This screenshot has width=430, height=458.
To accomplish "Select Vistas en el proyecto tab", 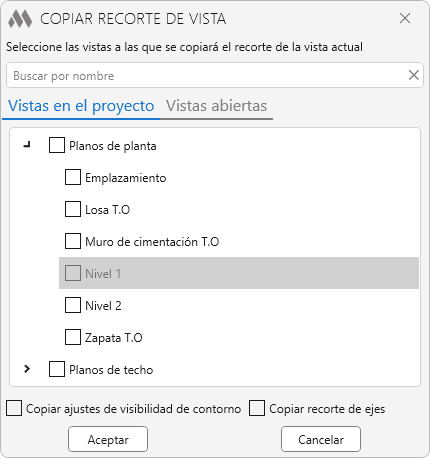I will pyautogui.click(x=81, y=106).
